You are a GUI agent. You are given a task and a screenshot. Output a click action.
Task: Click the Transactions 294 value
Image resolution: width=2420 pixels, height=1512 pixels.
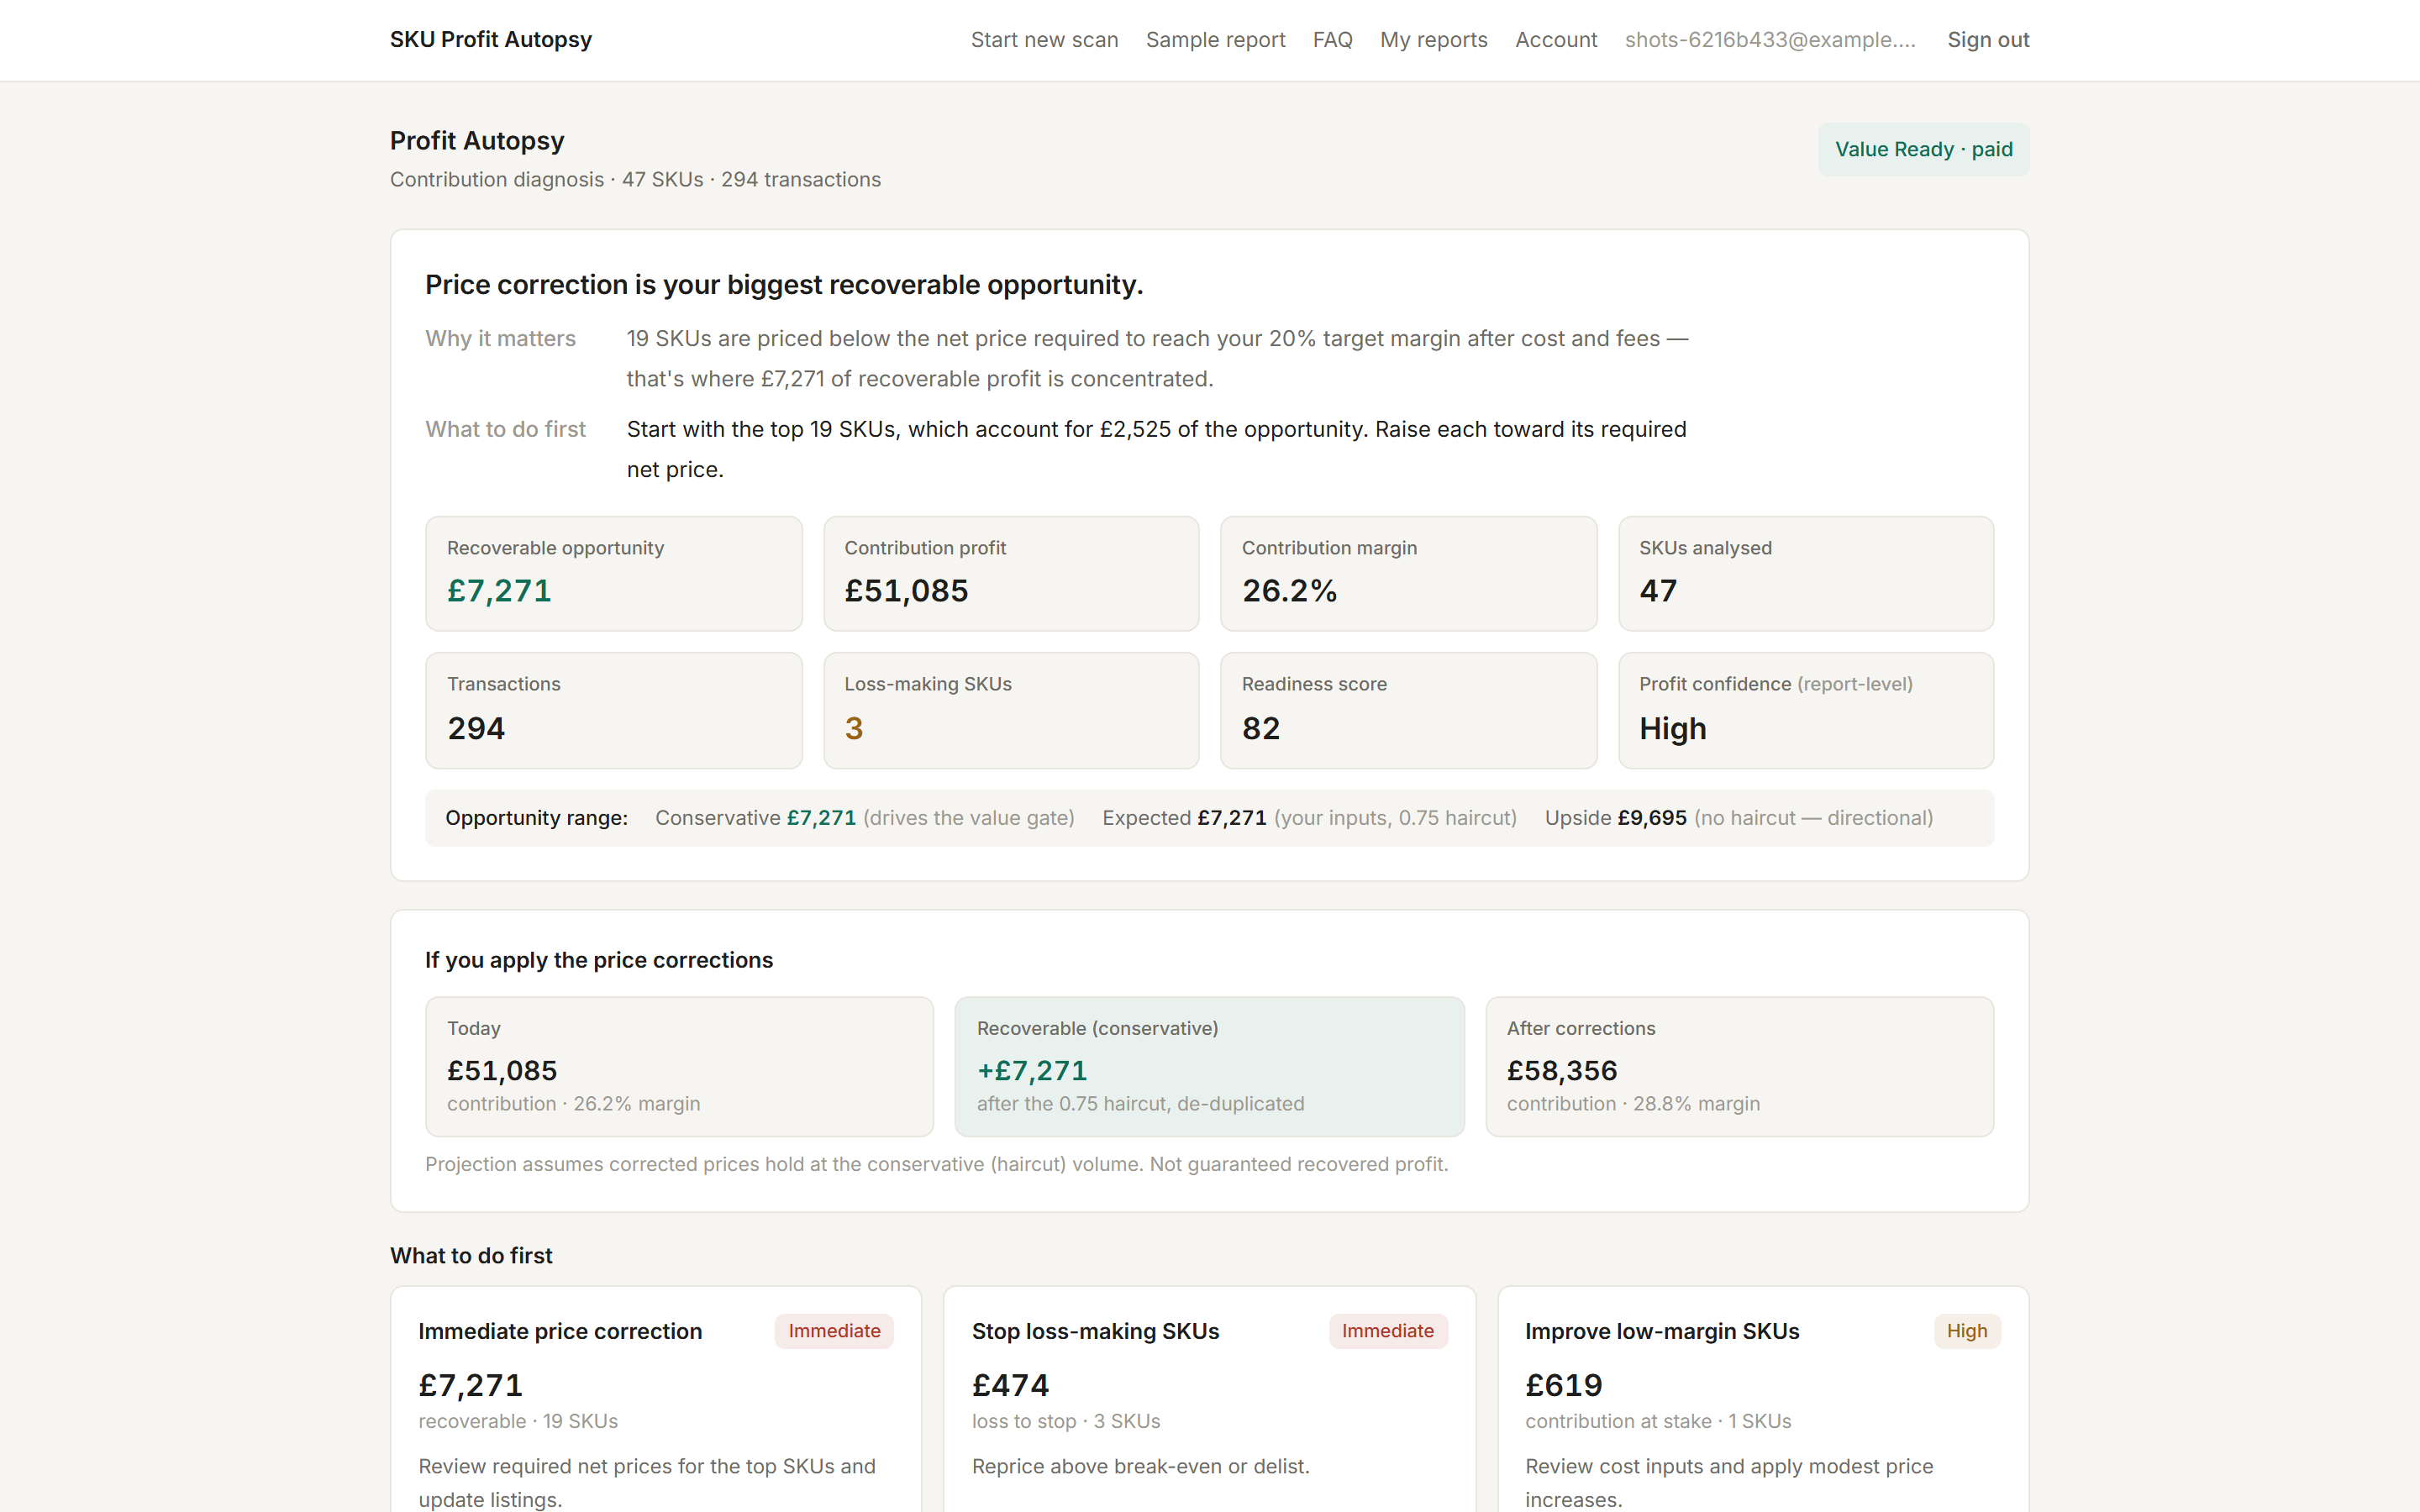pyautogui.click(x=476, y=729)
